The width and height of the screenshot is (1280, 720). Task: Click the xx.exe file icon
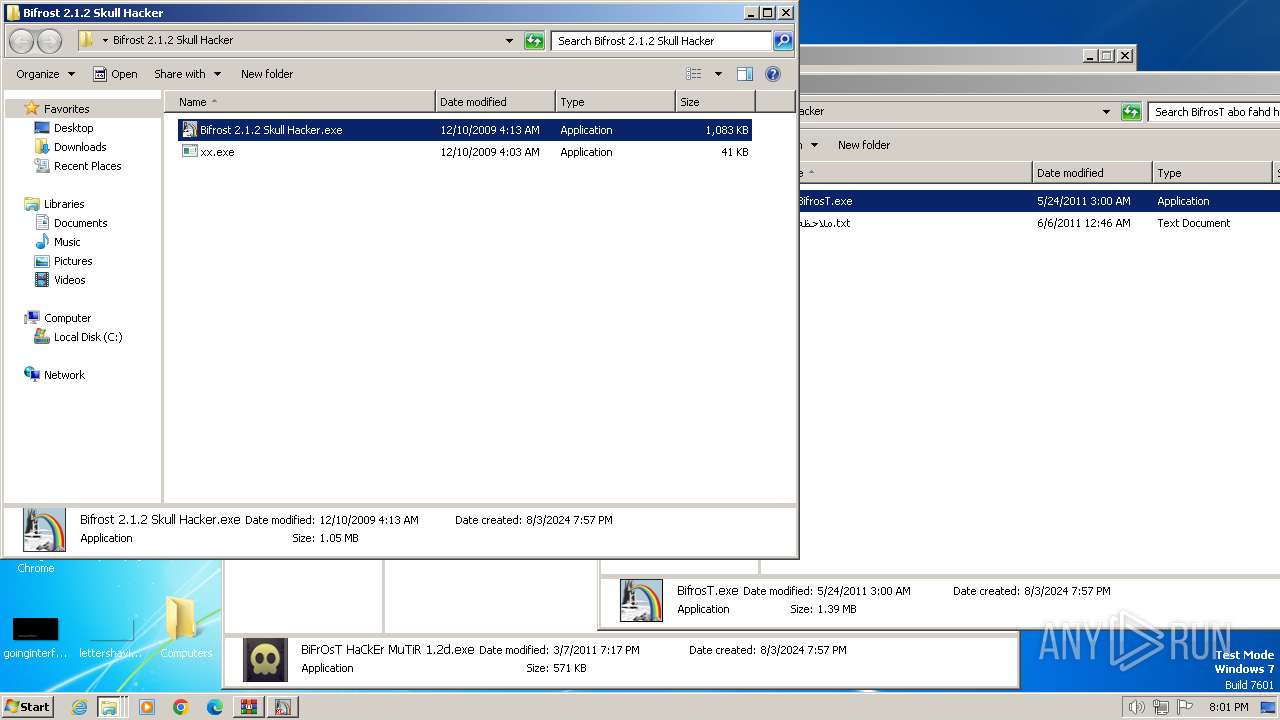[189, 152]
